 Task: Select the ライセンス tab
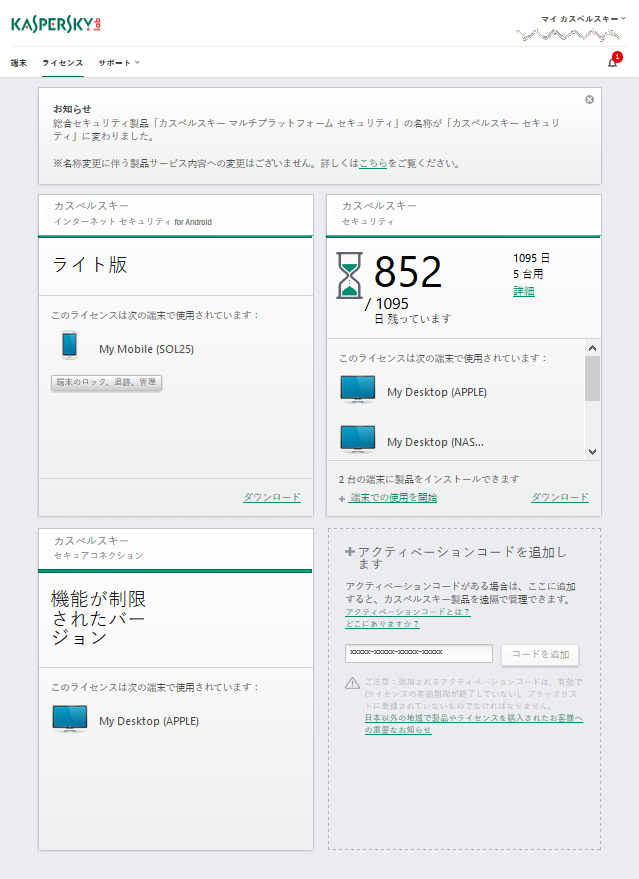click(62, 63)
